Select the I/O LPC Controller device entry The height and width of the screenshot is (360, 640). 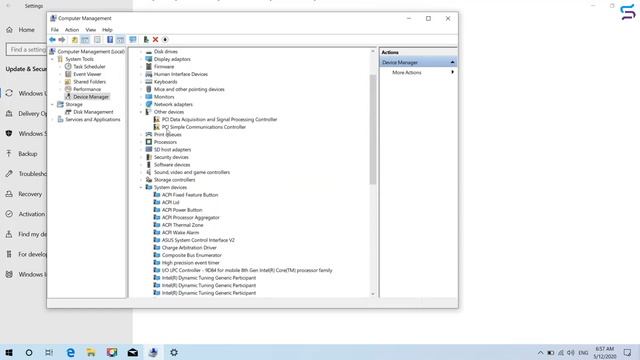tap(247, 270)
